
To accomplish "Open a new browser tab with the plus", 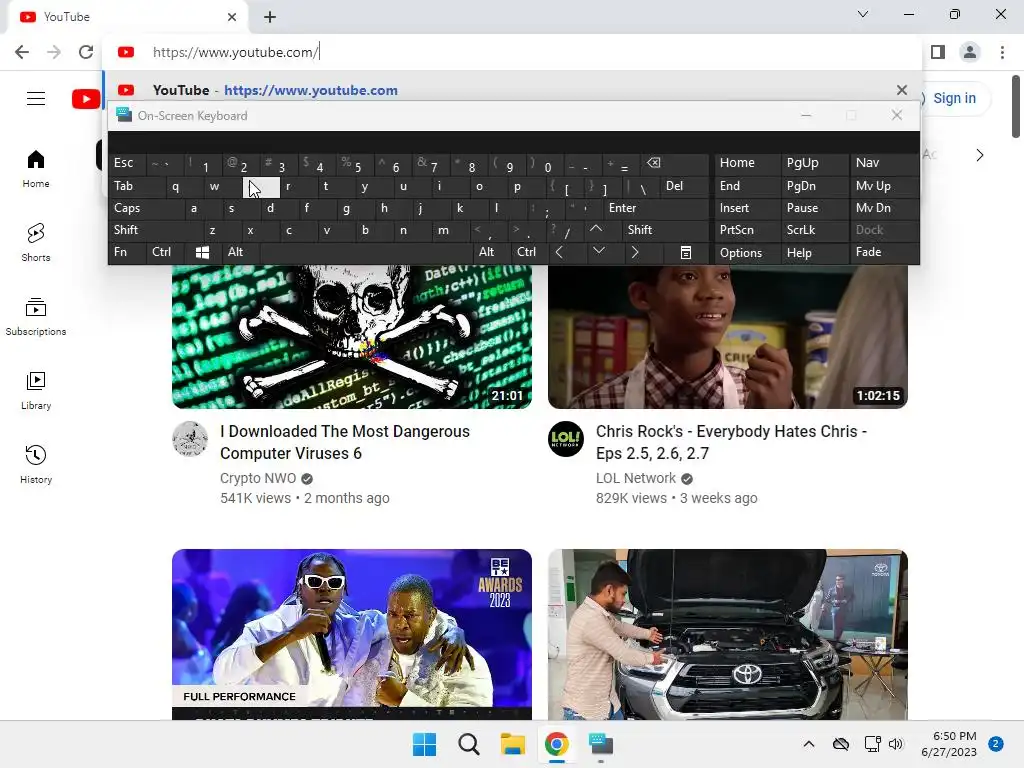I will pos(270,17).
